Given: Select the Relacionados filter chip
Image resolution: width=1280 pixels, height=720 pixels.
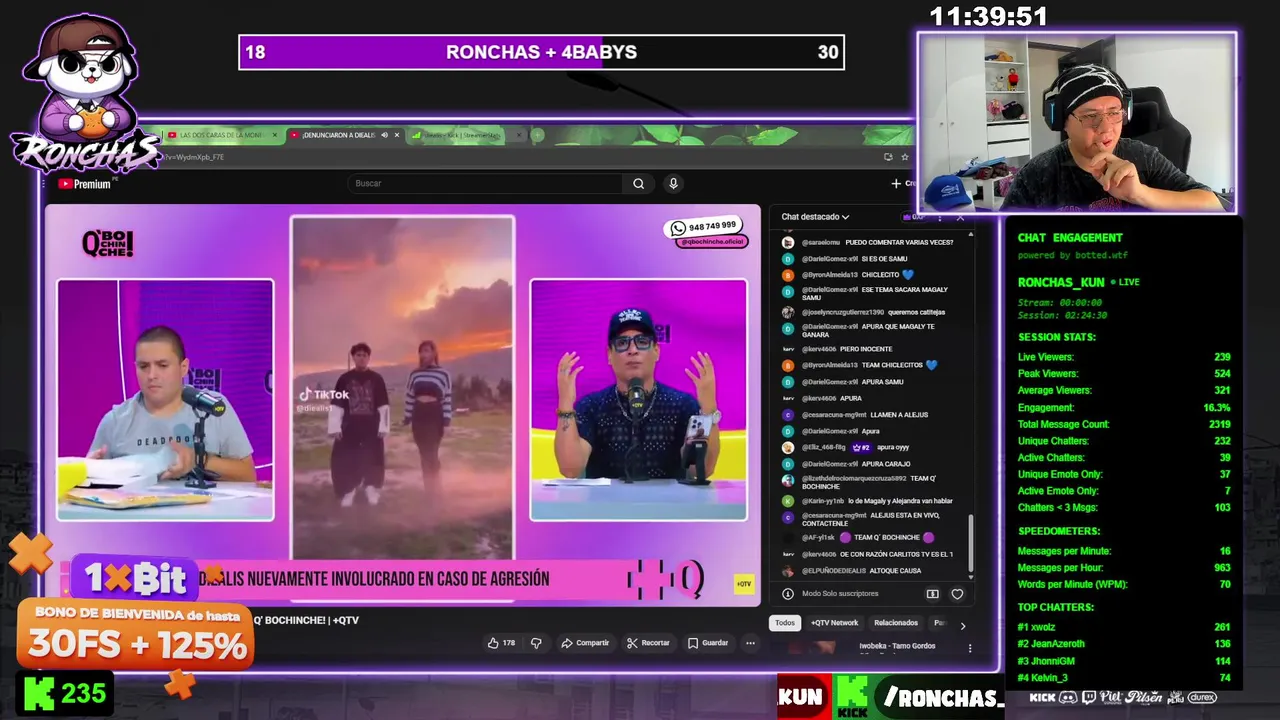Looking at the screenshot, I should pyautogui.click(x=896, y=623).
